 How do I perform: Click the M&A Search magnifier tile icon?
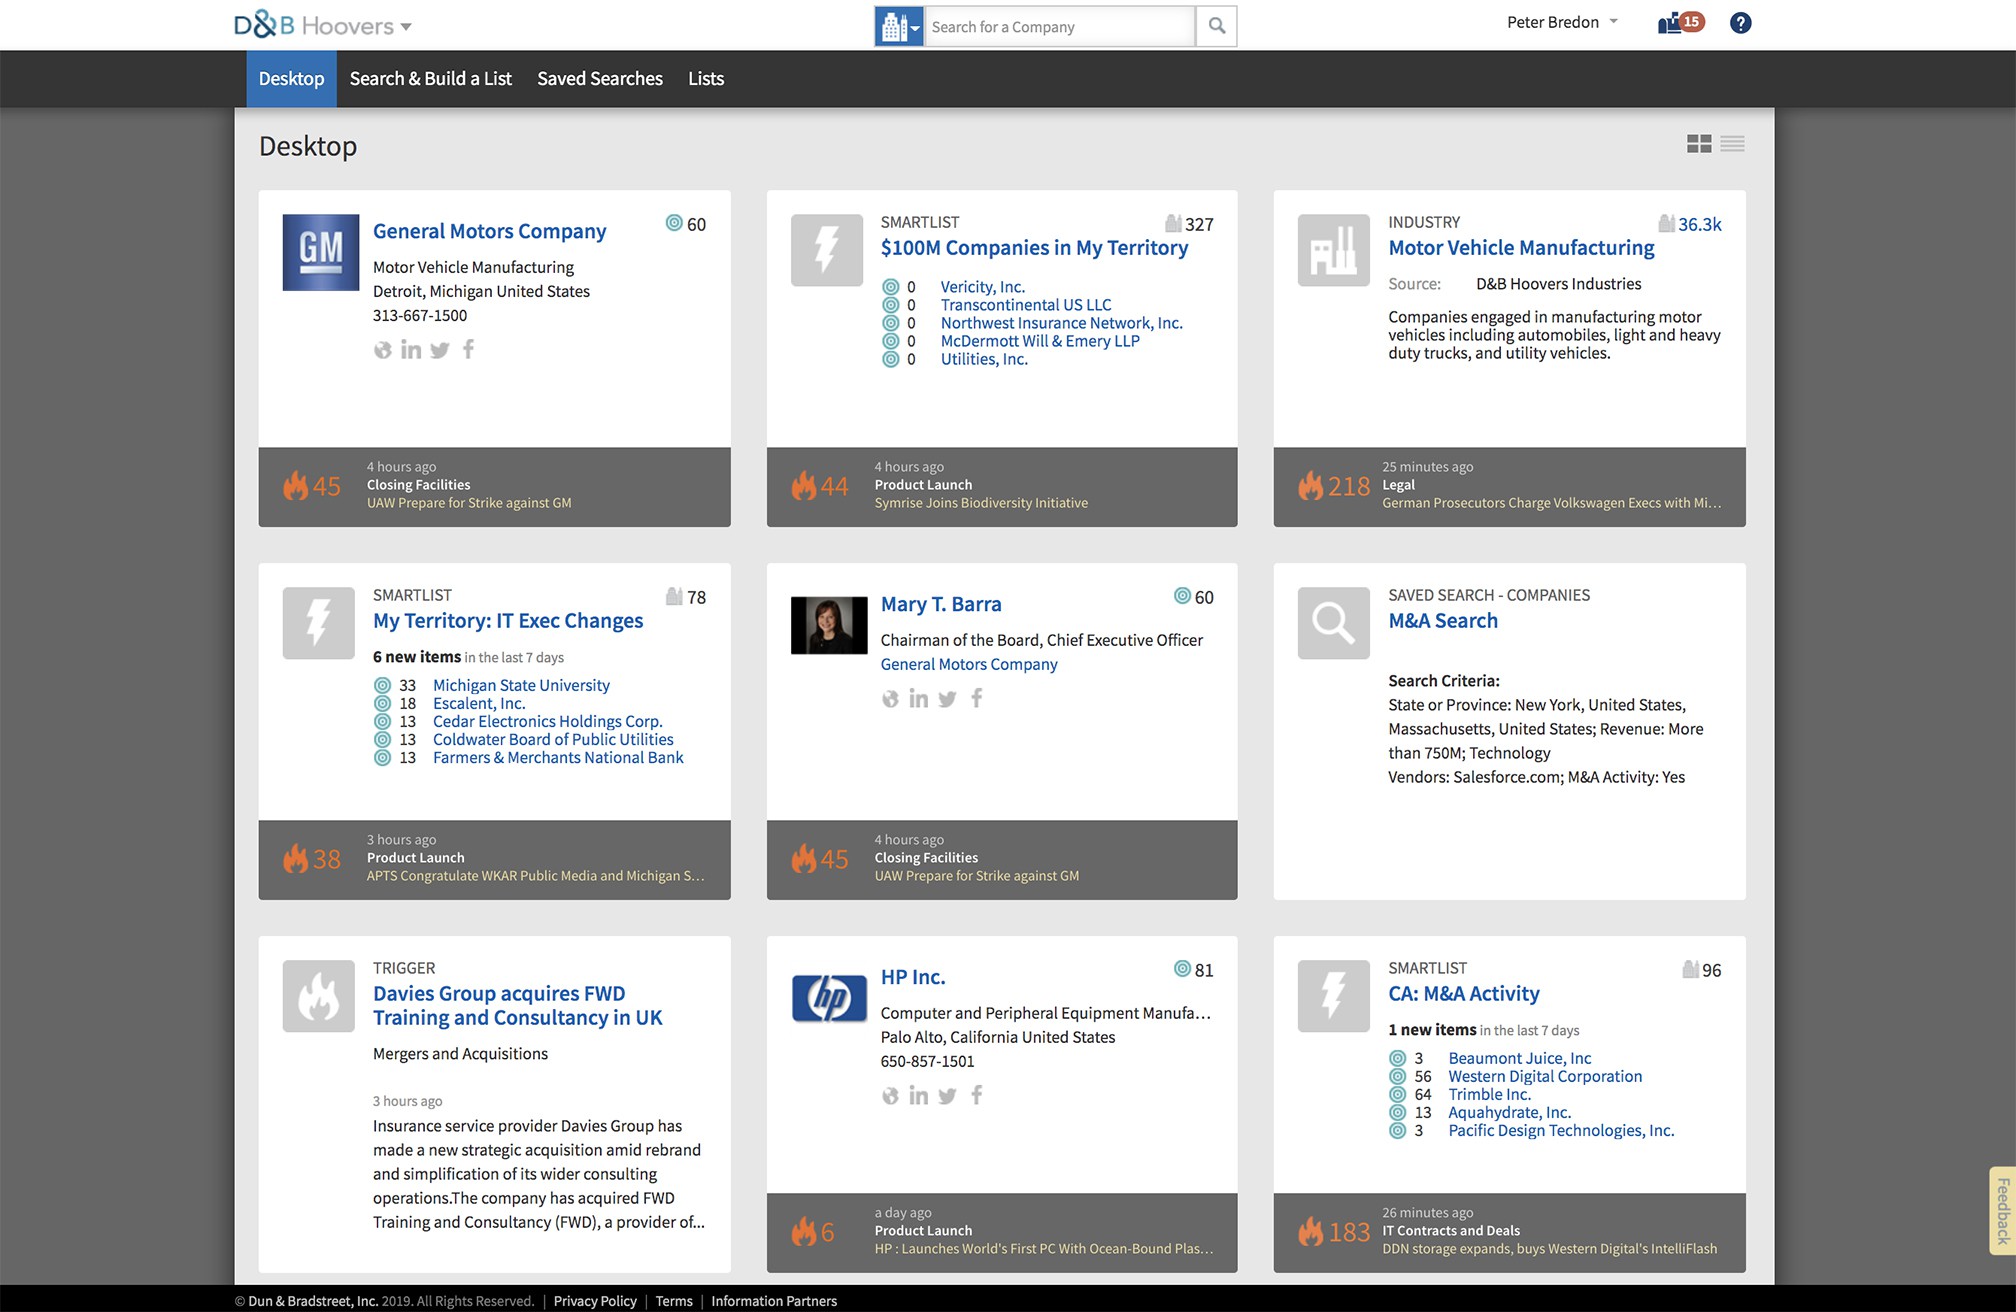1333,623
